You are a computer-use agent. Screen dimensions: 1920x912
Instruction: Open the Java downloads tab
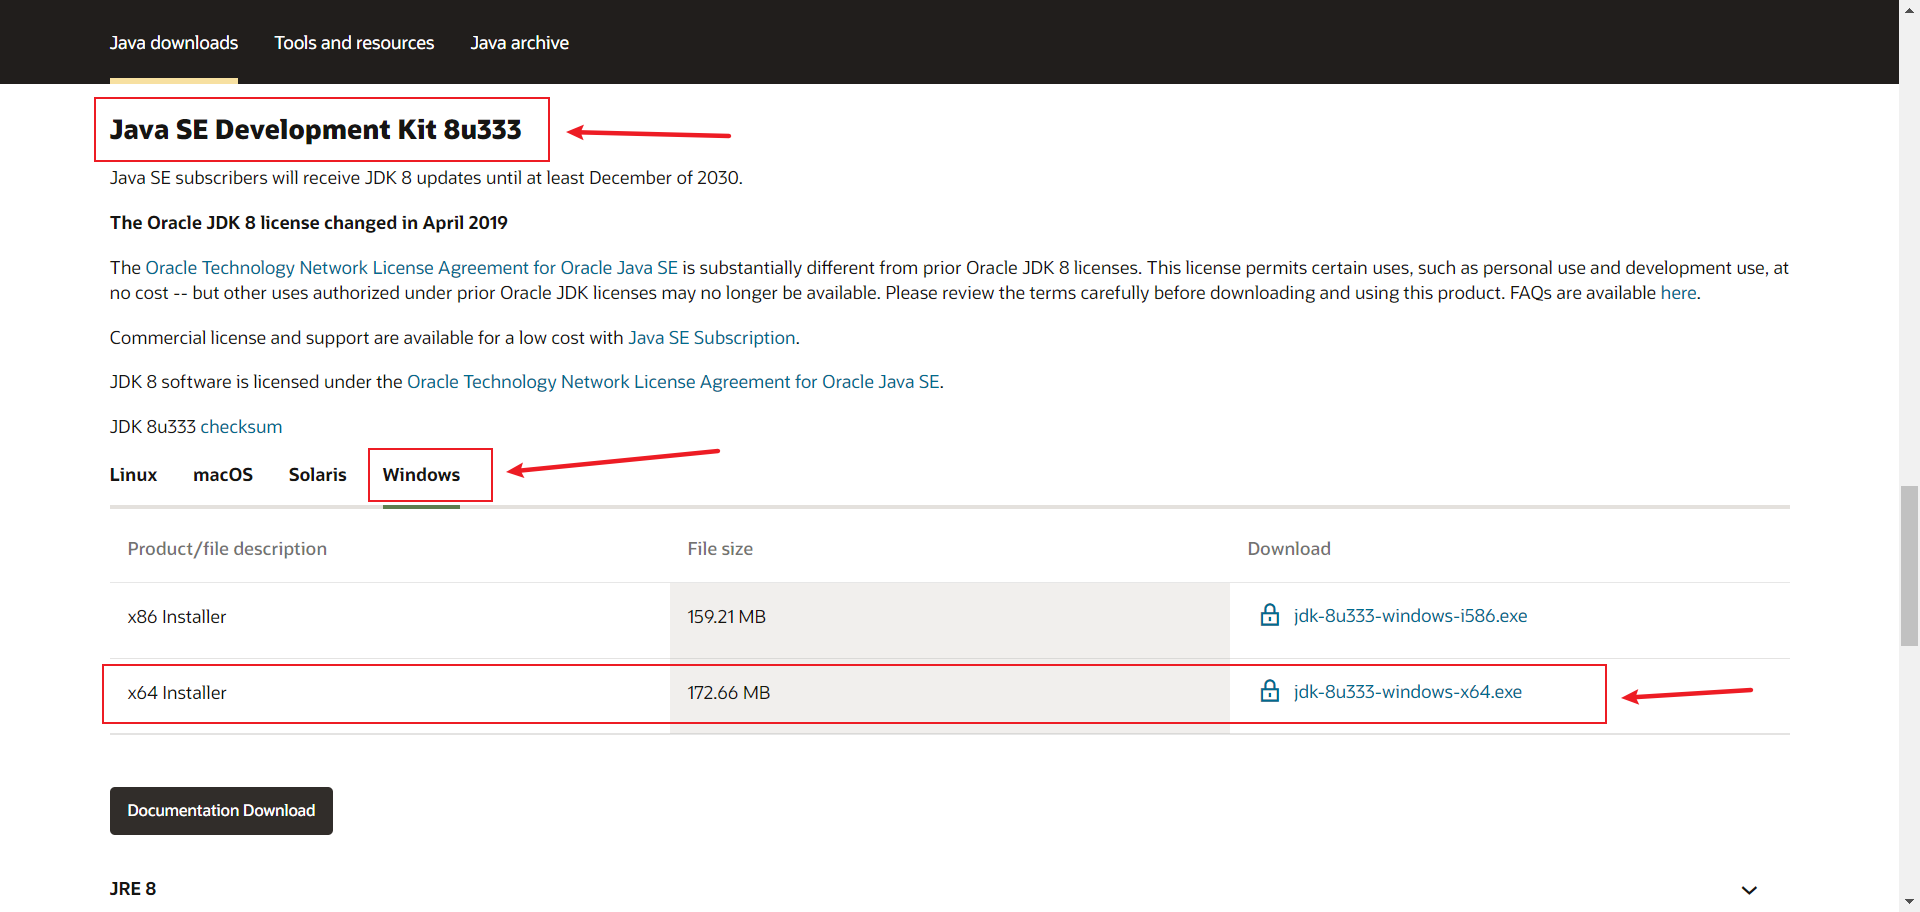tap(174, 43)
